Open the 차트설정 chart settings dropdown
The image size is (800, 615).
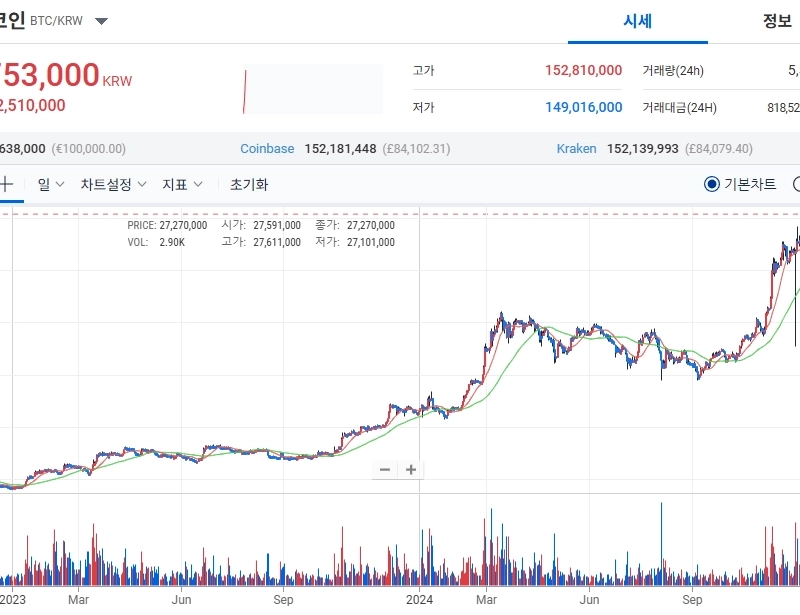(x=114, y=184)
